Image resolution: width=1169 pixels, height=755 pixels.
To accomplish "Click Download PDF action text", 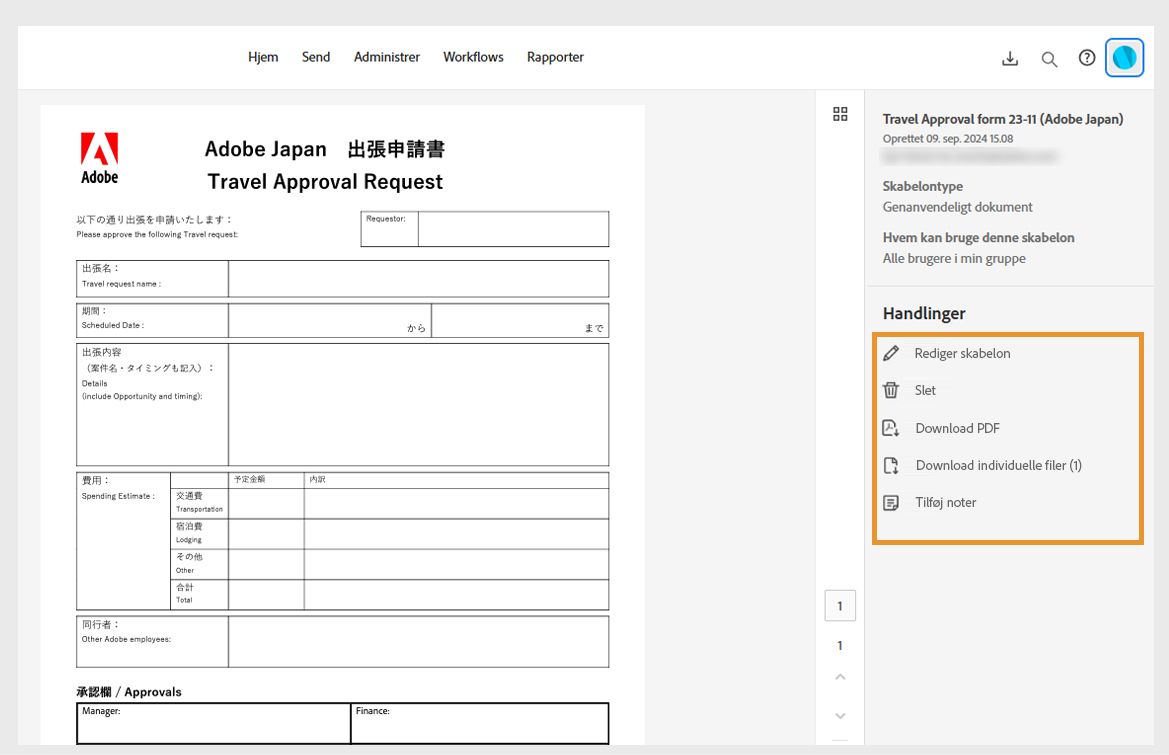I will pos(957,428).
